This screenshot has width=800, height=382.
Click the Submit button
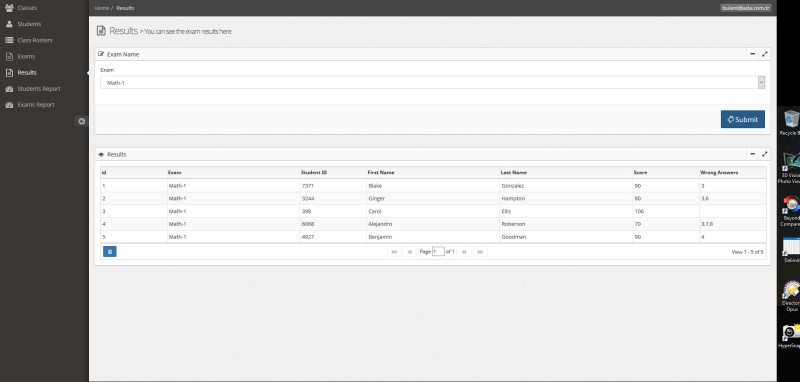point(742,119)
